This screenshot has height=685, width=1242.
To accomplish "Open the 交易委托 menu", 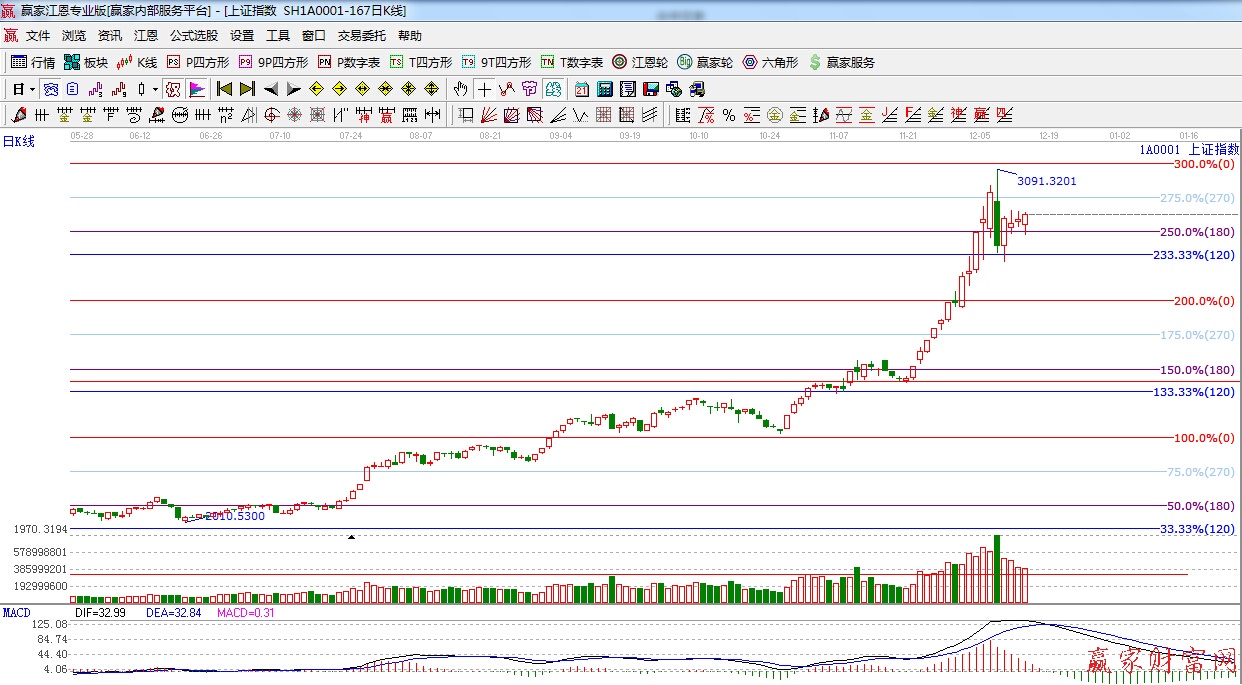I will (361, 36).
